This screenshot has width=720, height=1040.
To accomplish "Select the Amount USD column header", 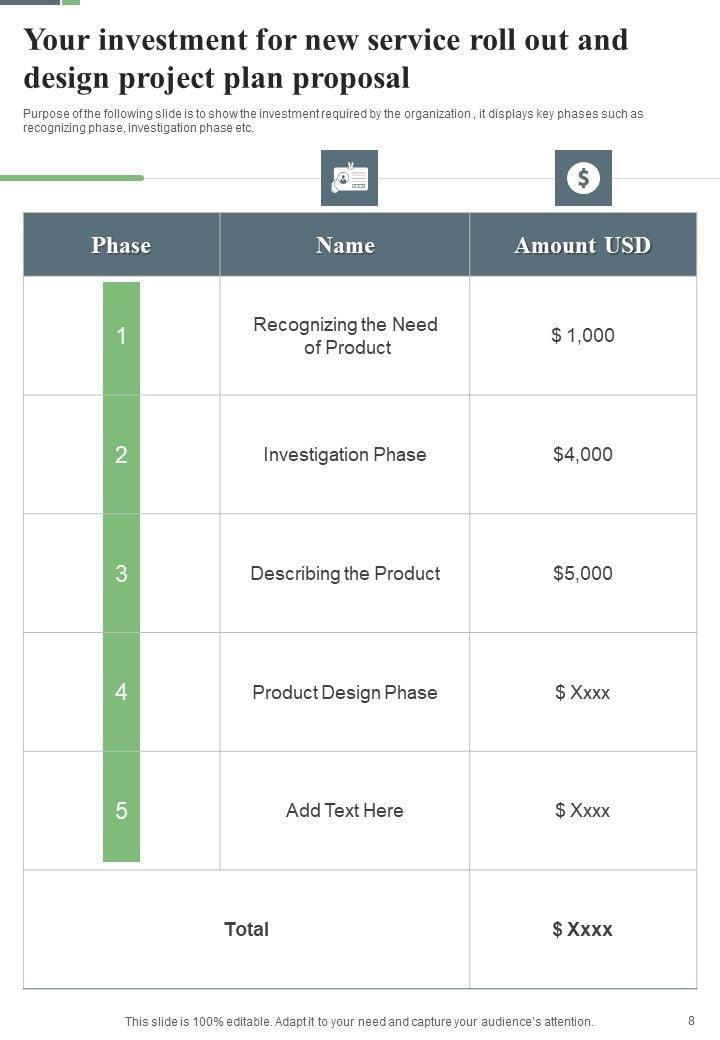I will (582, 245).
